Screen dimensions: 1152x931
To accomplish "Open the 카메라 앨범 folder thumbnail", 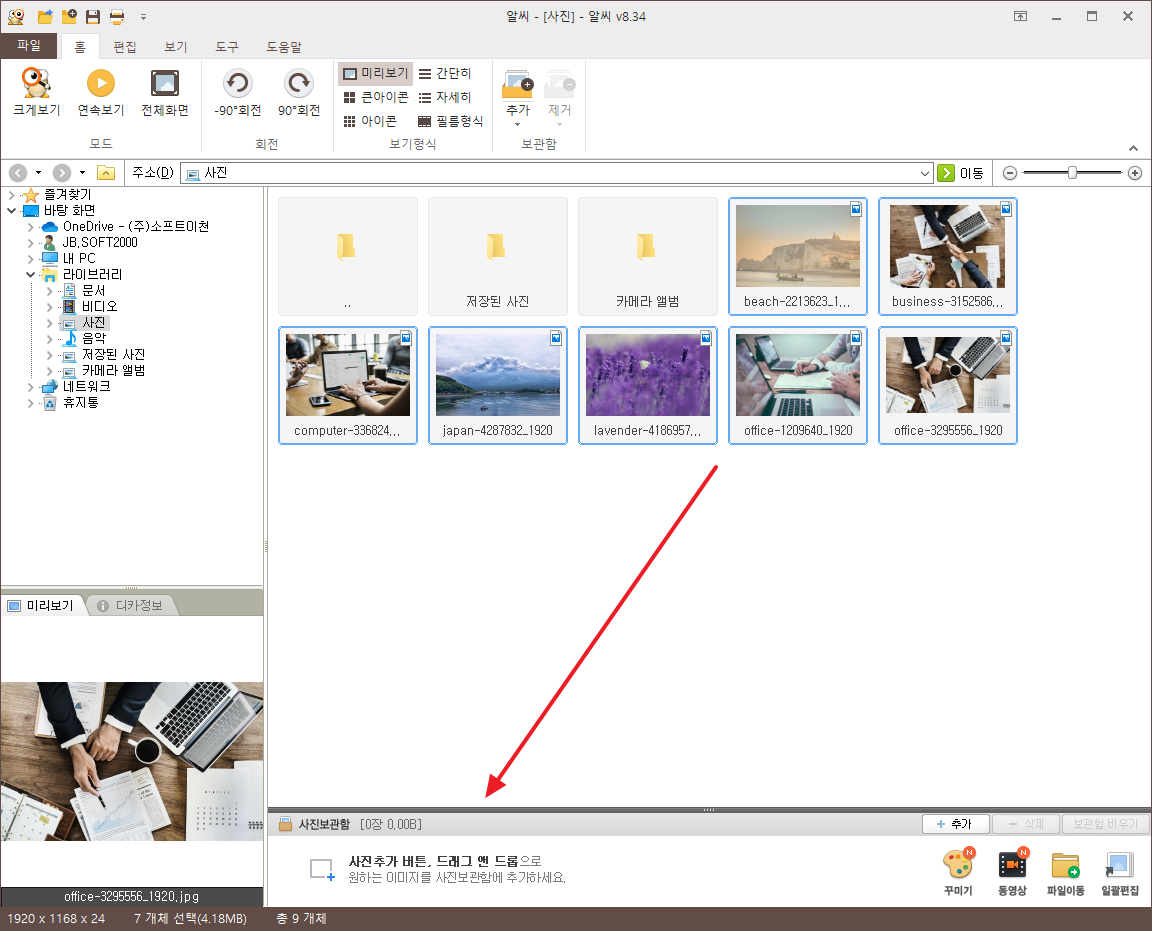I will pyautogui.click(x=647, y=256).
